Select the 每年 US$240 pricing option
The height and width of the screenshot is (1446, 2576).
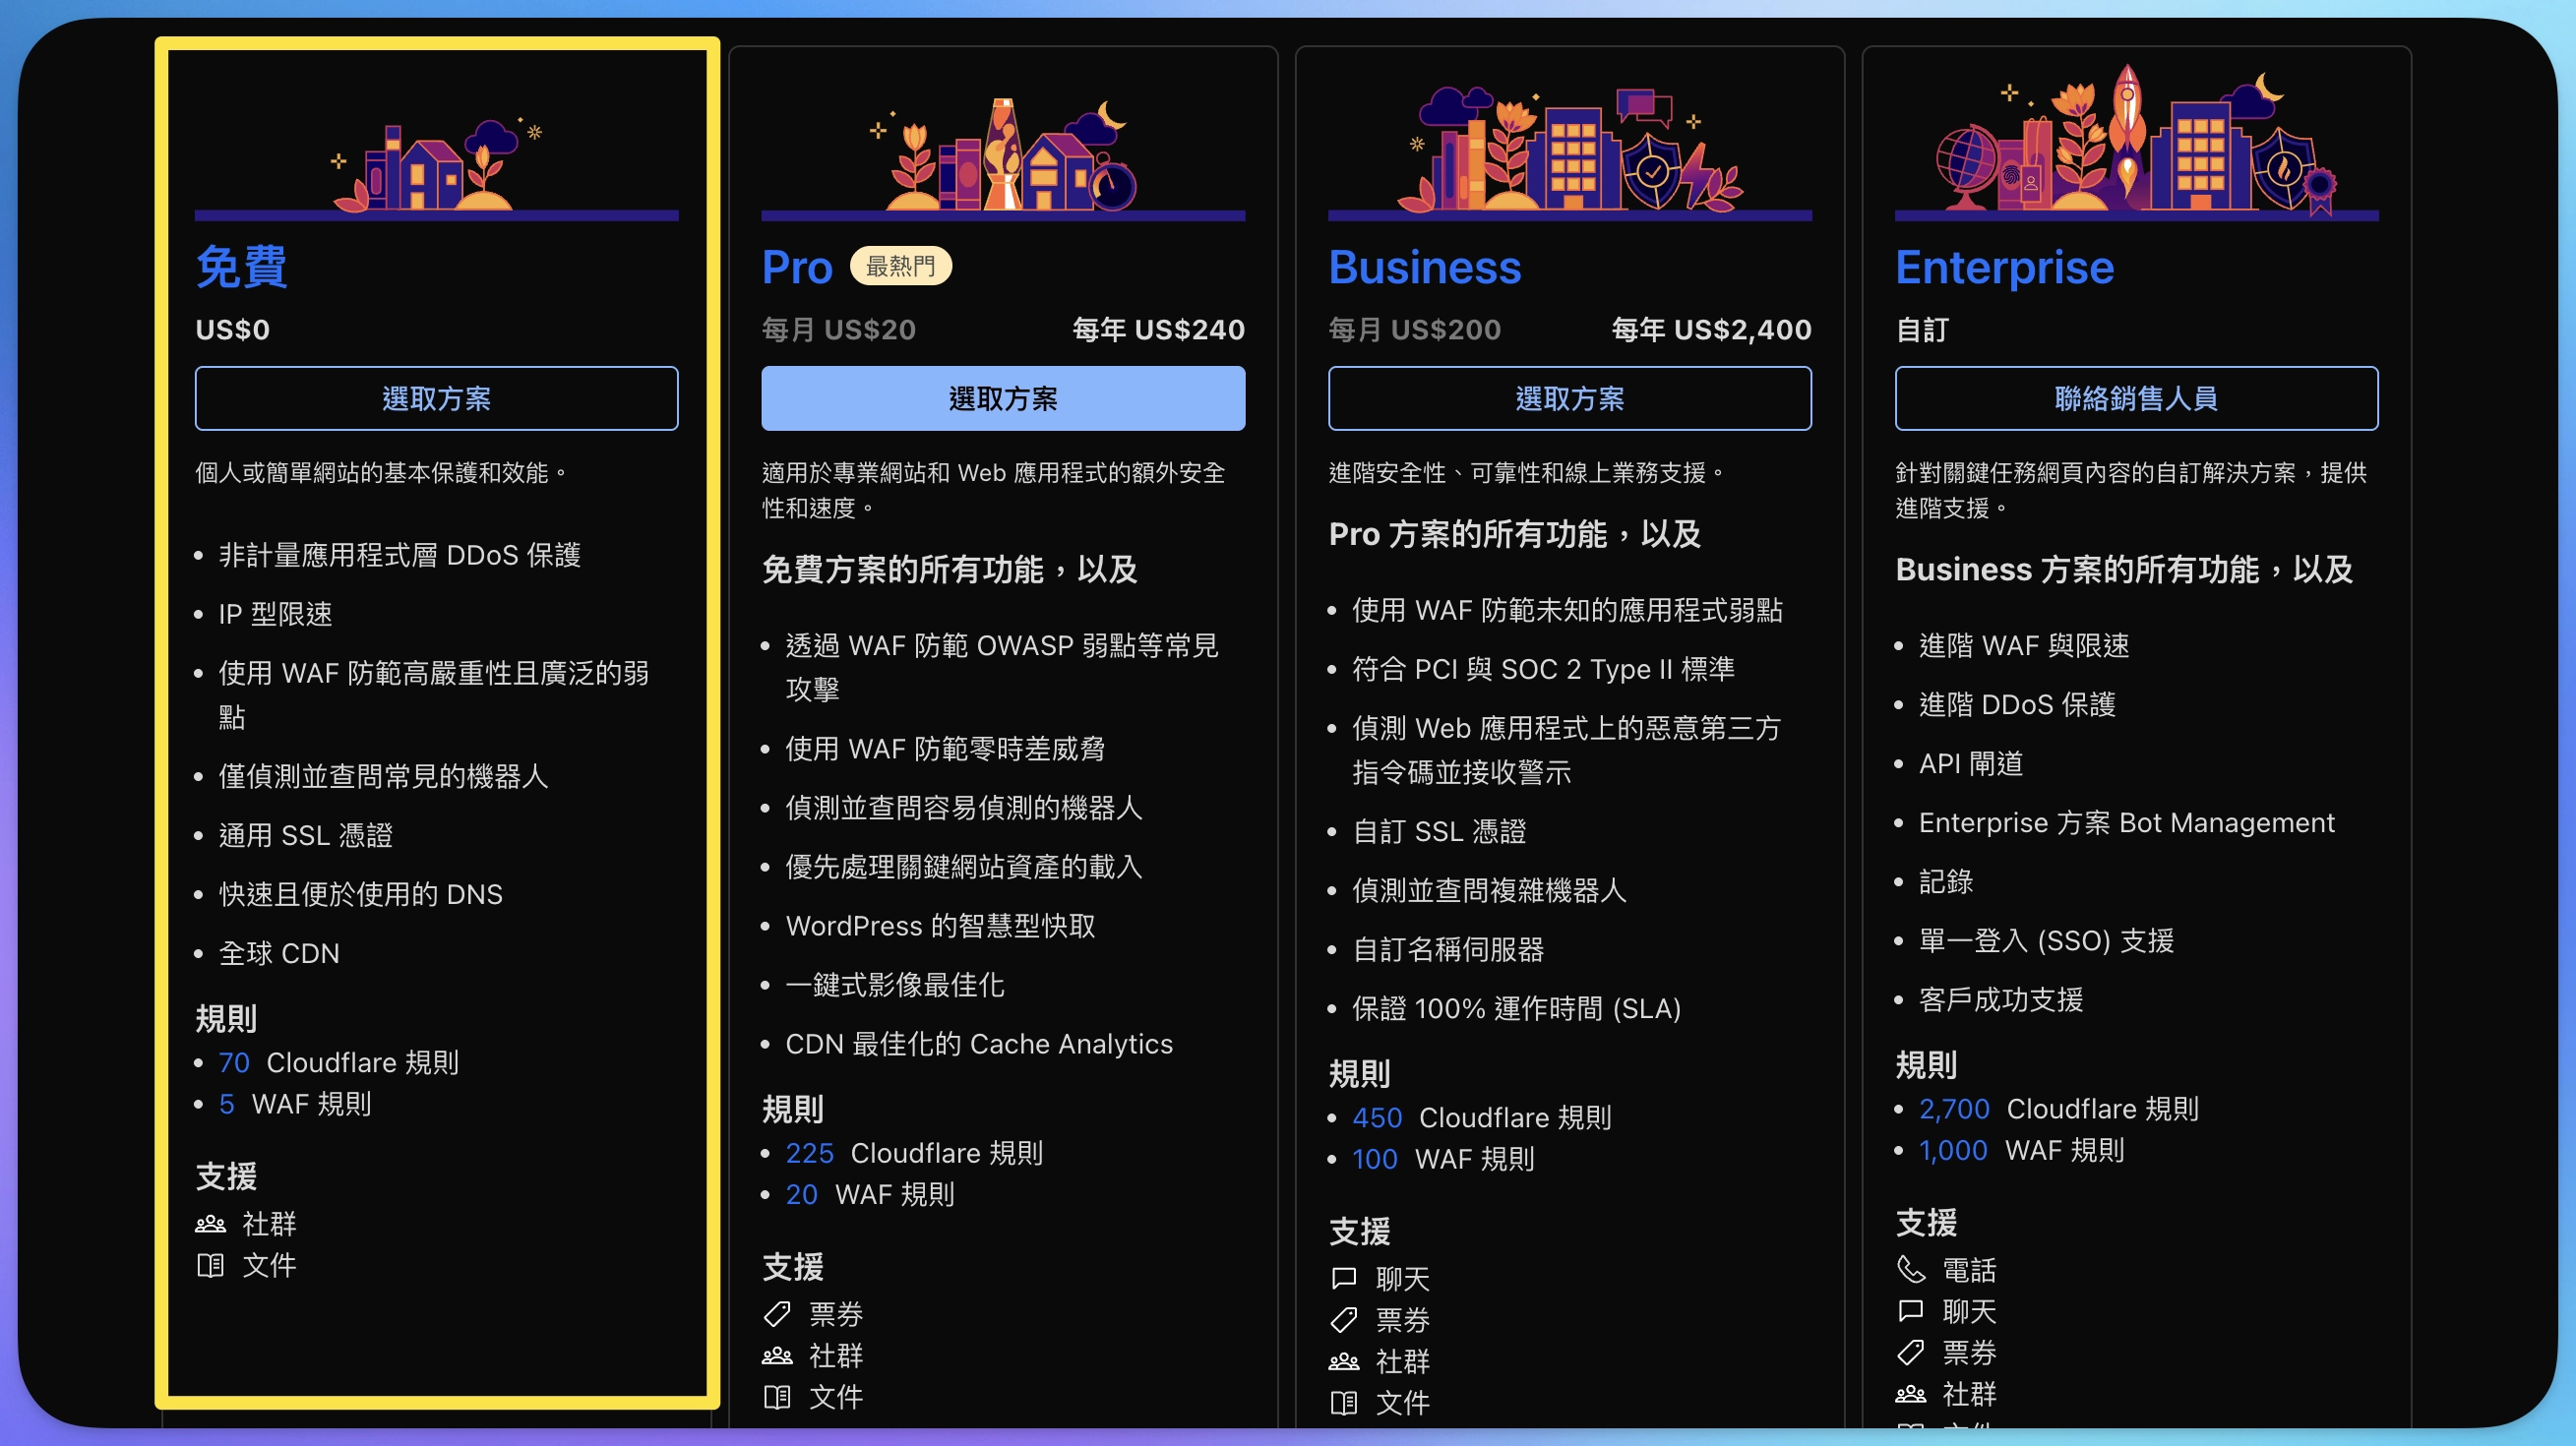[x=1158, y=329]
